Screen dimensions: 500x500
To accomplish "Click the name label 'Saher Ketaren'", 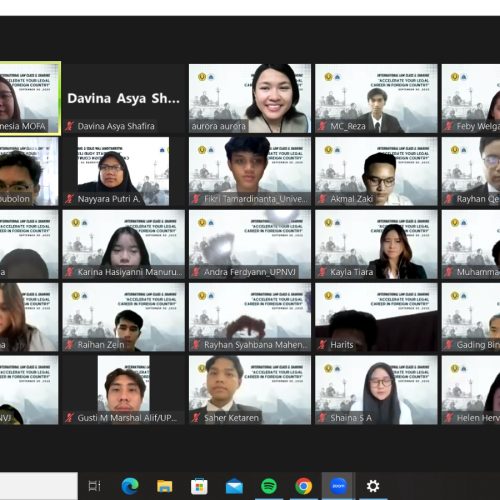I will pyautogui.click(x=231, y=418).
